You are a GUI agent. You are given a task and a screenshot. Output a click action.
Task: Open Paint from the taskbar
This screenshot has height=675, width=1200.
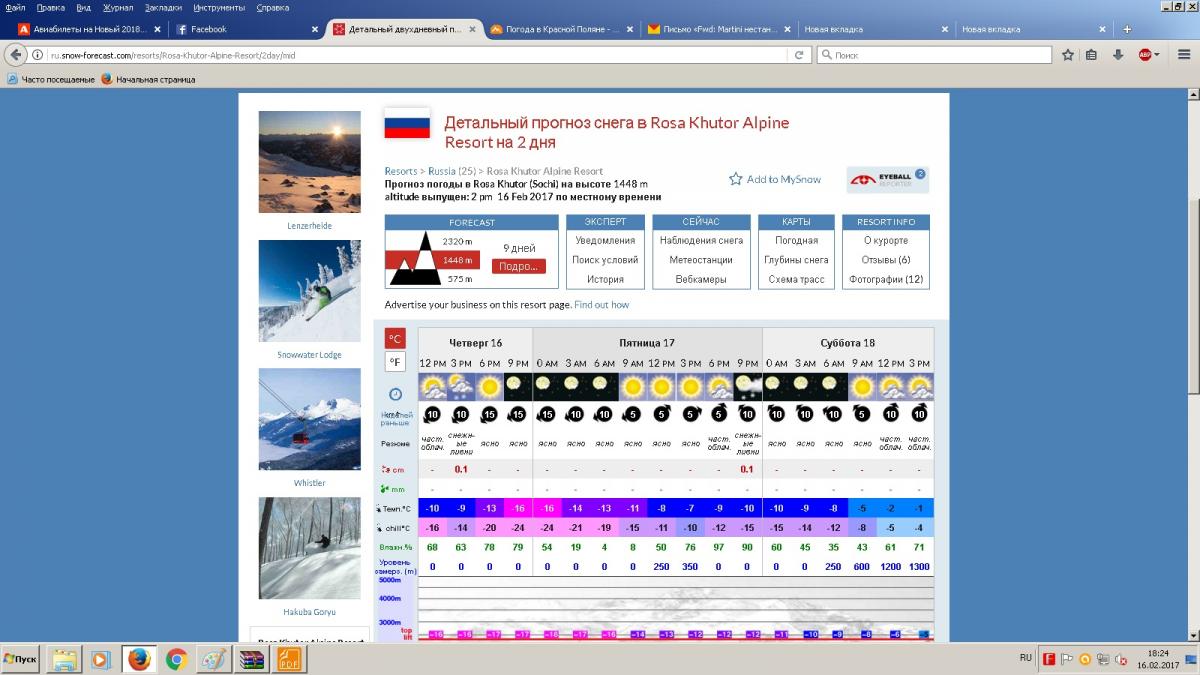[213, 658]
